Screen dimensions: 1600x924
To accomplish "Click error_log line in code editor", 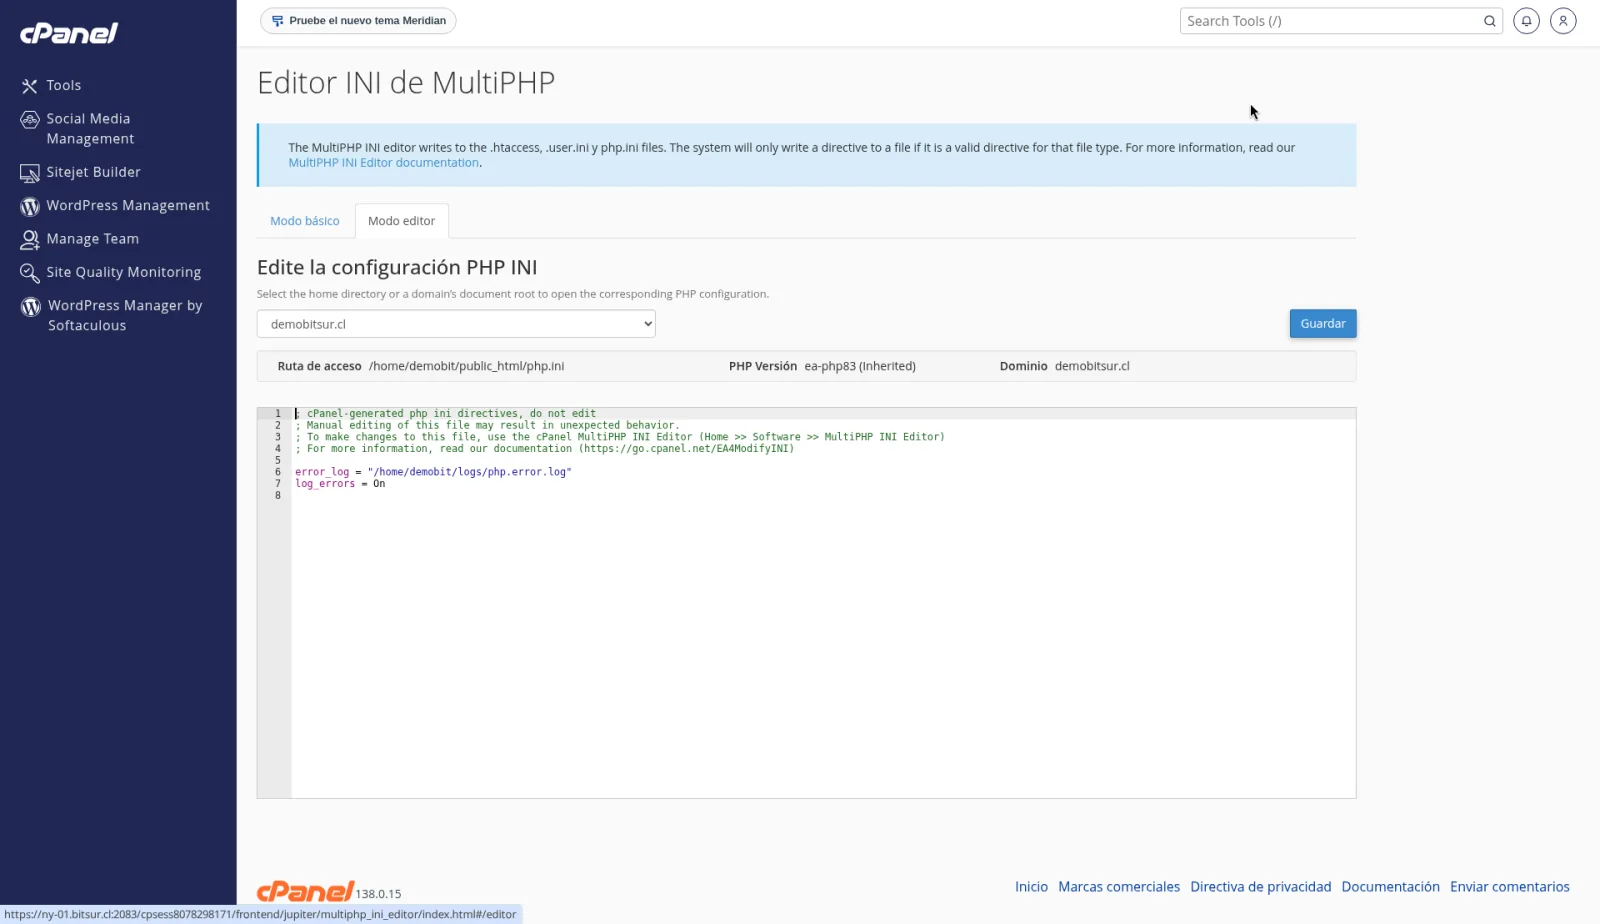I will coord(433,472).
